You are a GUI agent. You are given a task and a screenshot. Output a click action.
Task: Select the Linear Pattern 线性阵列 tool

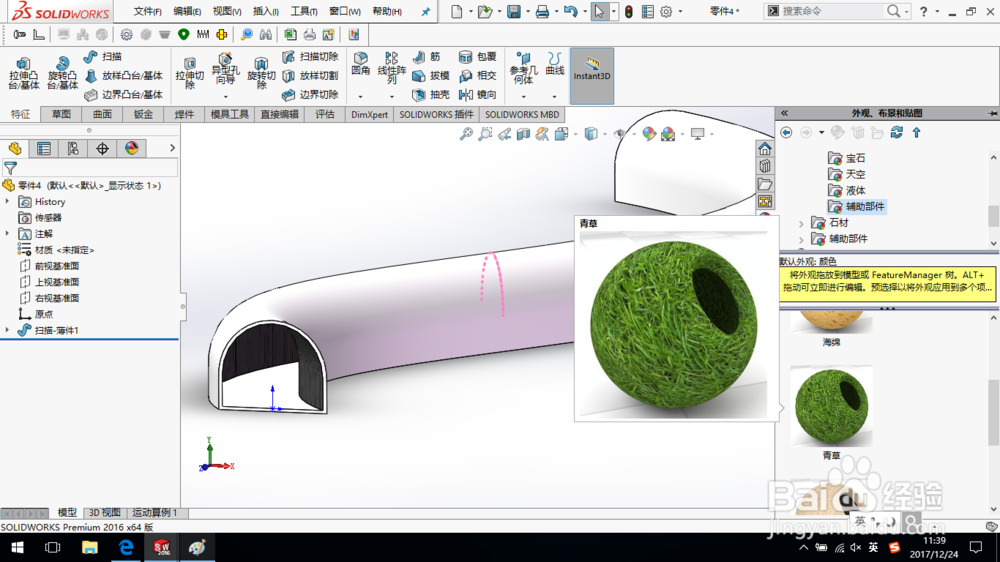pos(392,68)
